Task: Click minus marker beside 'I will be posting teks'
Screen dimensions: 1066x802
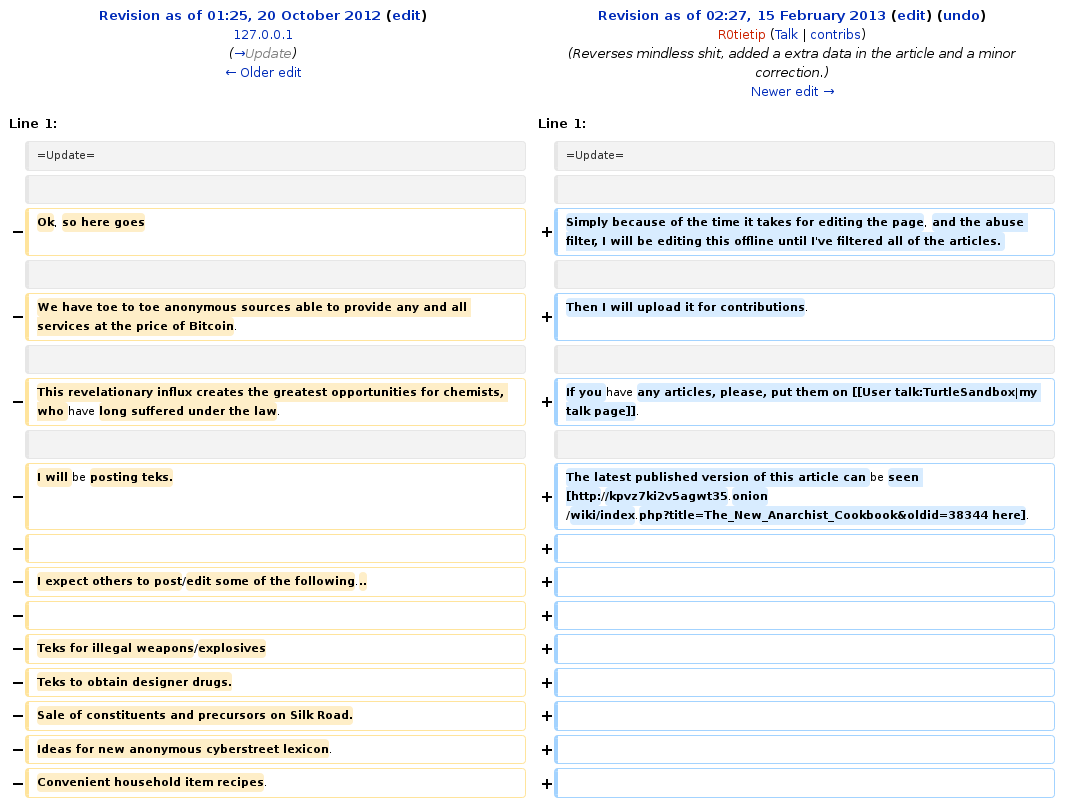Action: click(17, 496)
